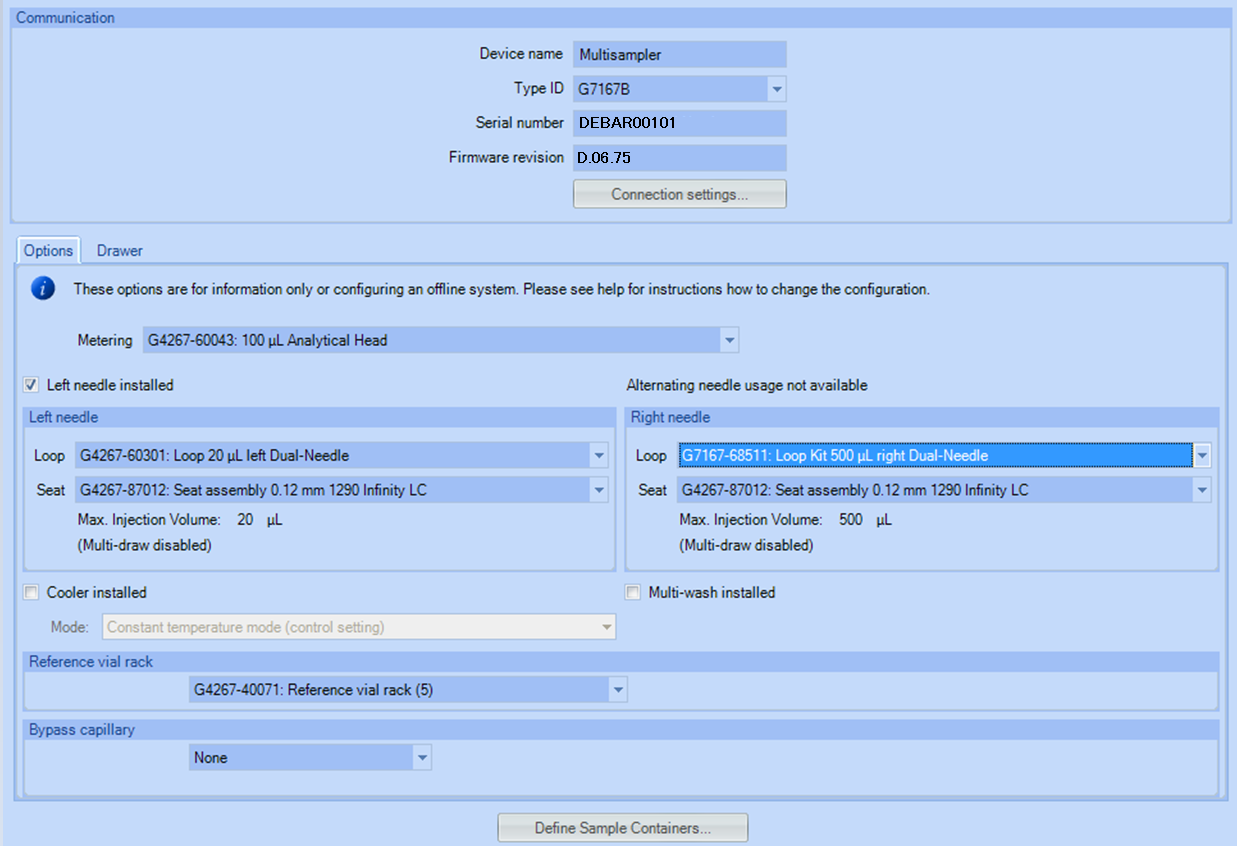Click the Reference vial rack dropdown arrow
The image size is (1237, 846).
[619, 689]
